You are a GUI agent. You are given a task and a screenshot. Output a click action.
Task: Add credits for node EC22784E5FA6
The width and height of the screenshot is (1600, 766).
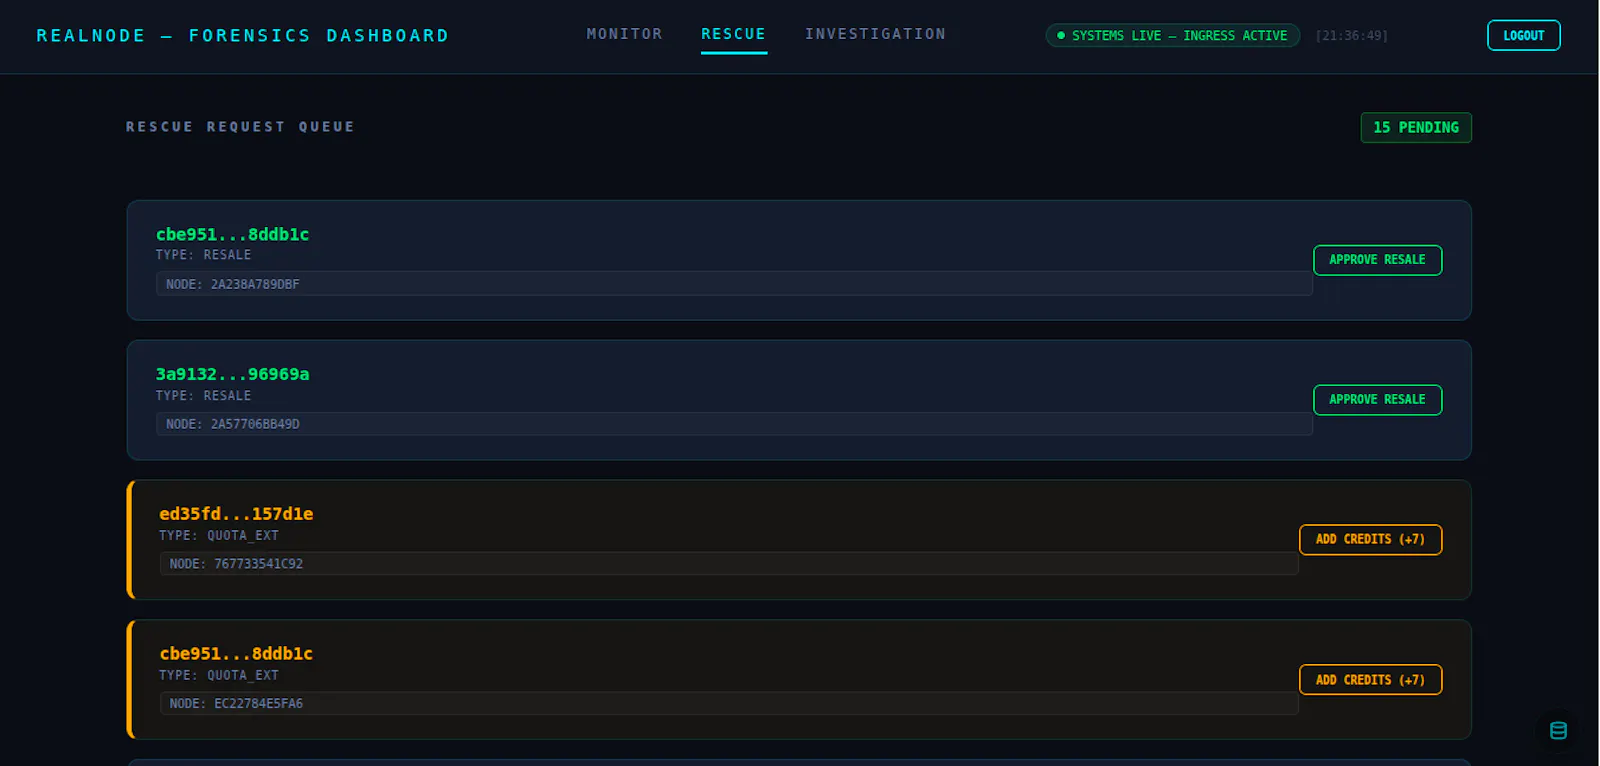1370,680
